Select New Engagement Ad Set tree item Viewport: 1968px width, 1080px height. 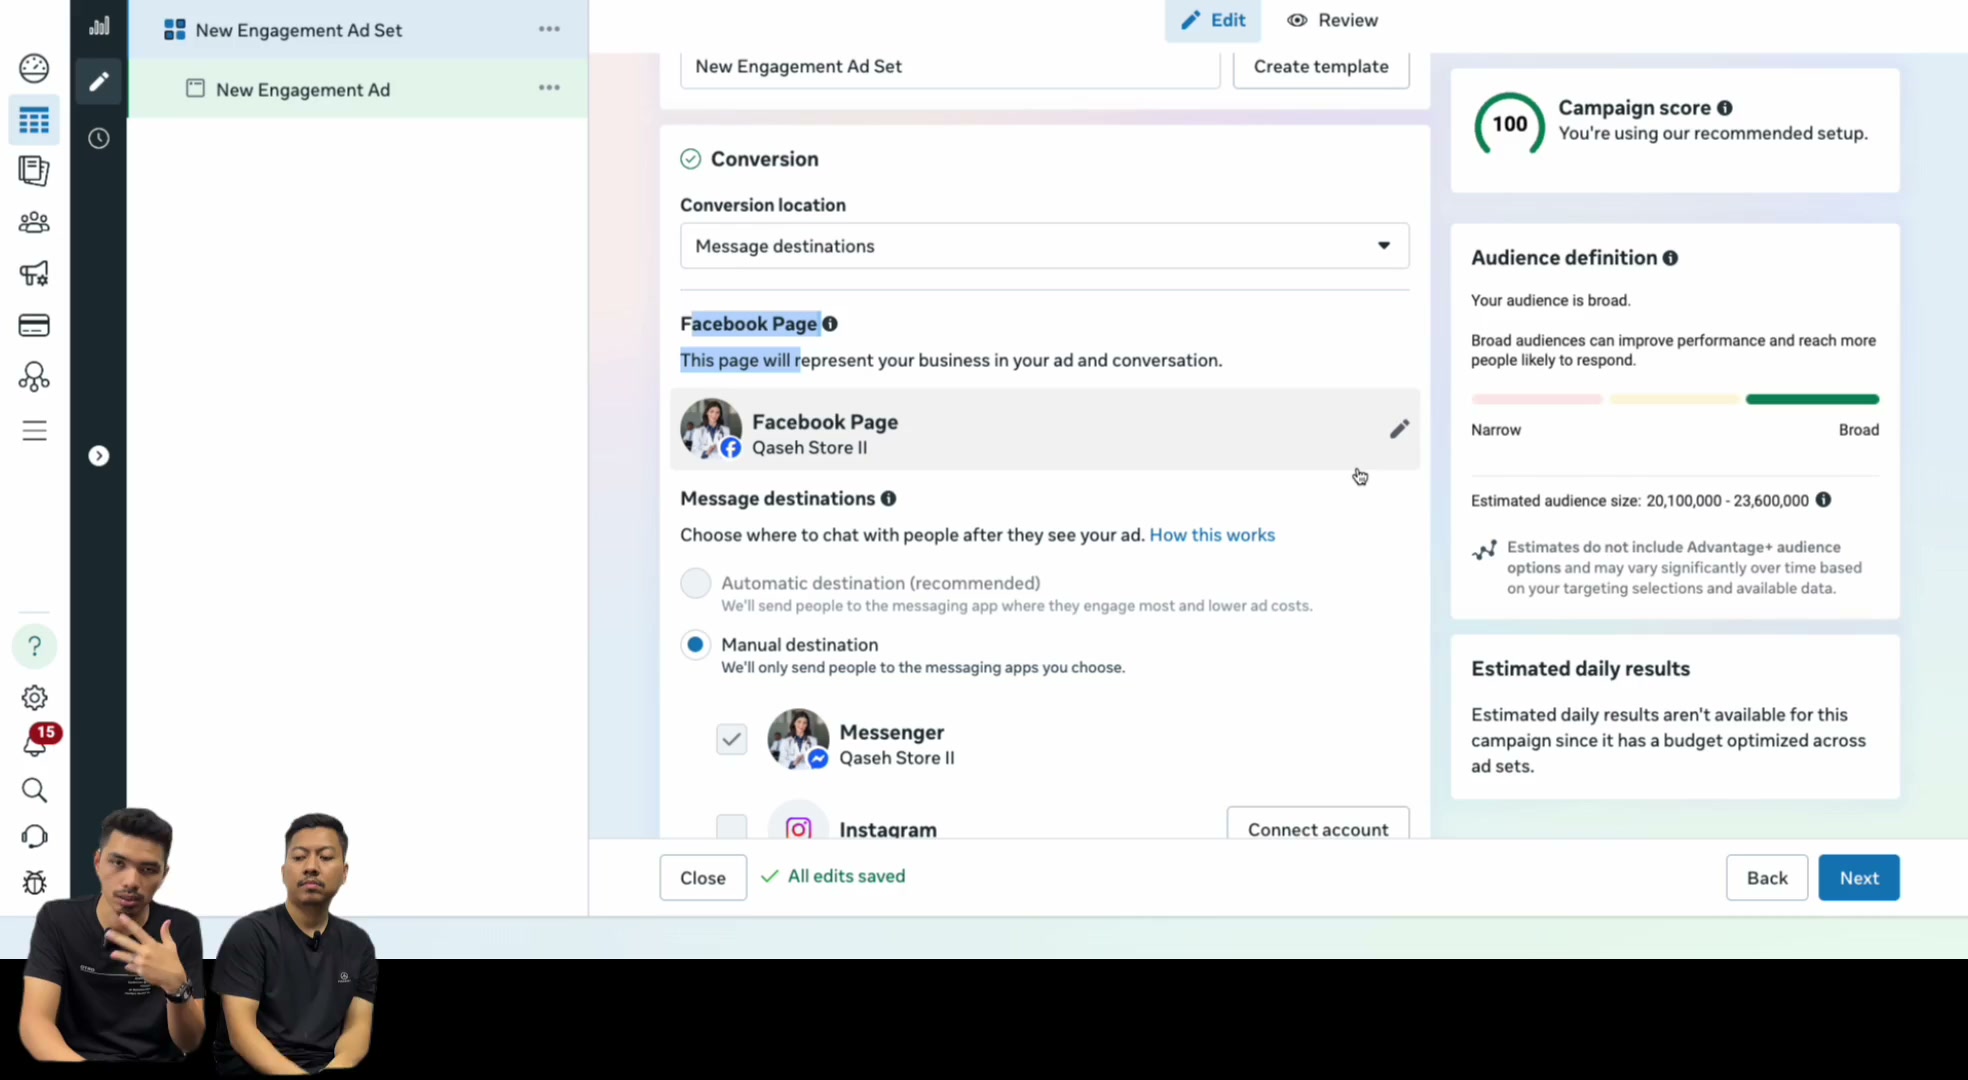358,30
